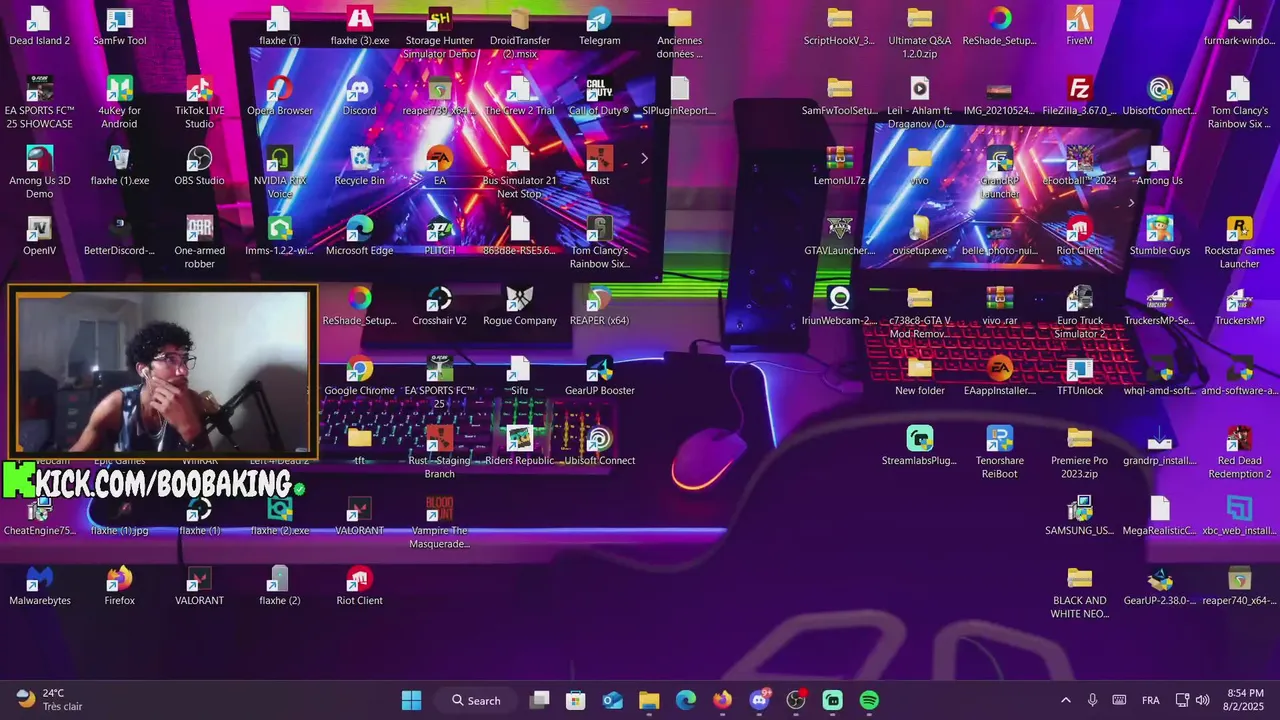Launch Euro Truck Simulator 2

[1080, 313]
